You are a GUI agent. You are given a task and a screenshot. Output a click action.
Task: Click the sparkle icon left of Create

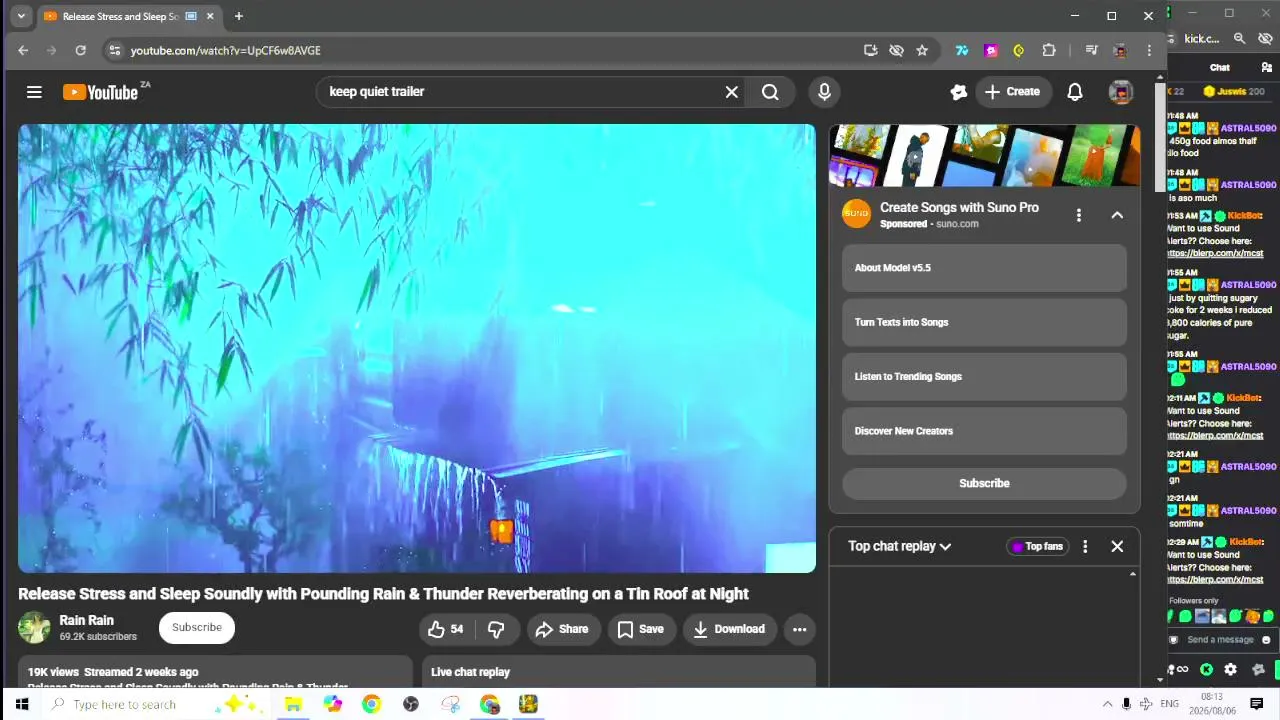[x=959, y=92]
